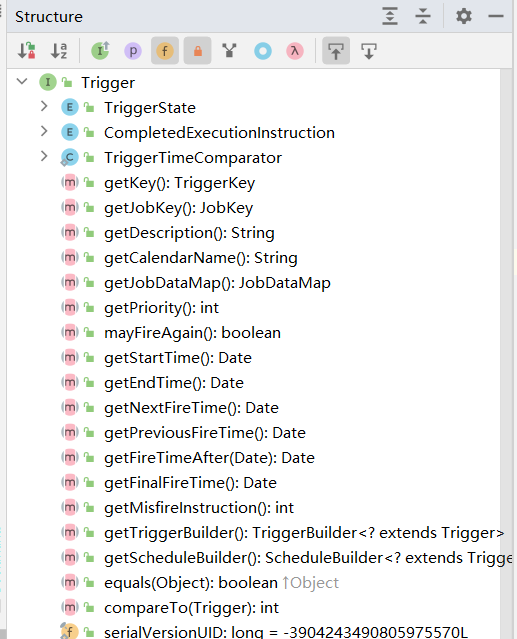Click Expand All icon in header
The image size is (517, 639).
point(390,16)
